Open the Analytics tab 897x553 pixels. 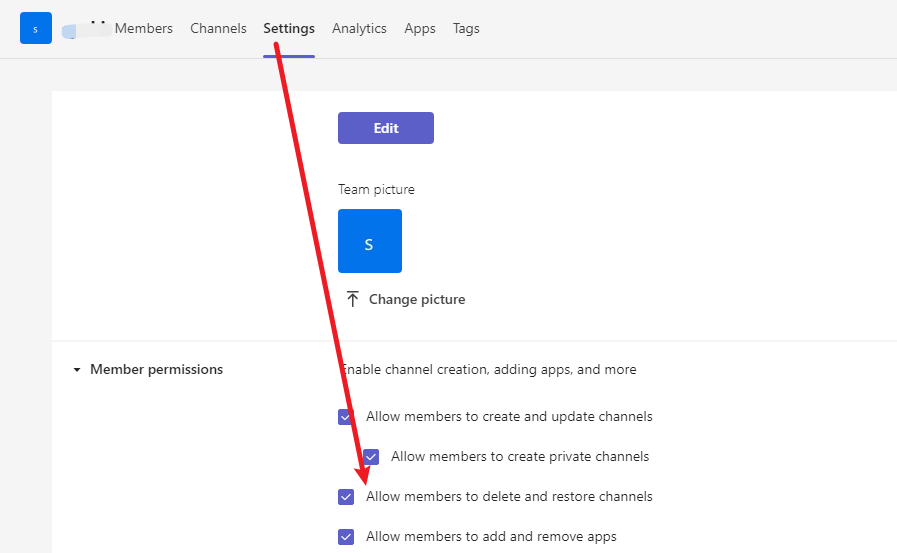(359, 28)
